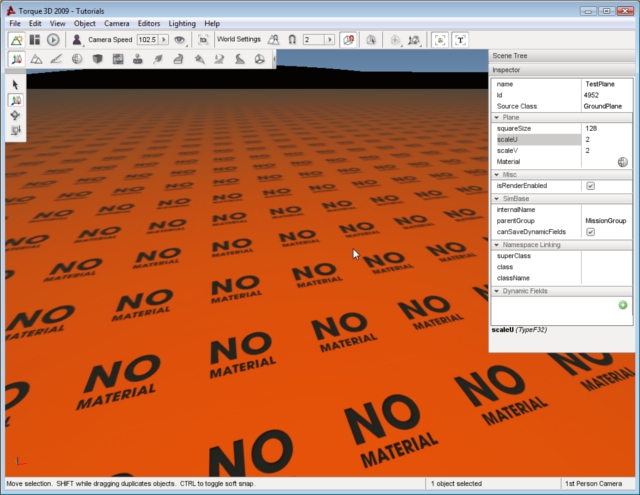Select the Scale selection tool
The height and width of the screenshot is (495, 640).
[x=16, y=131]
